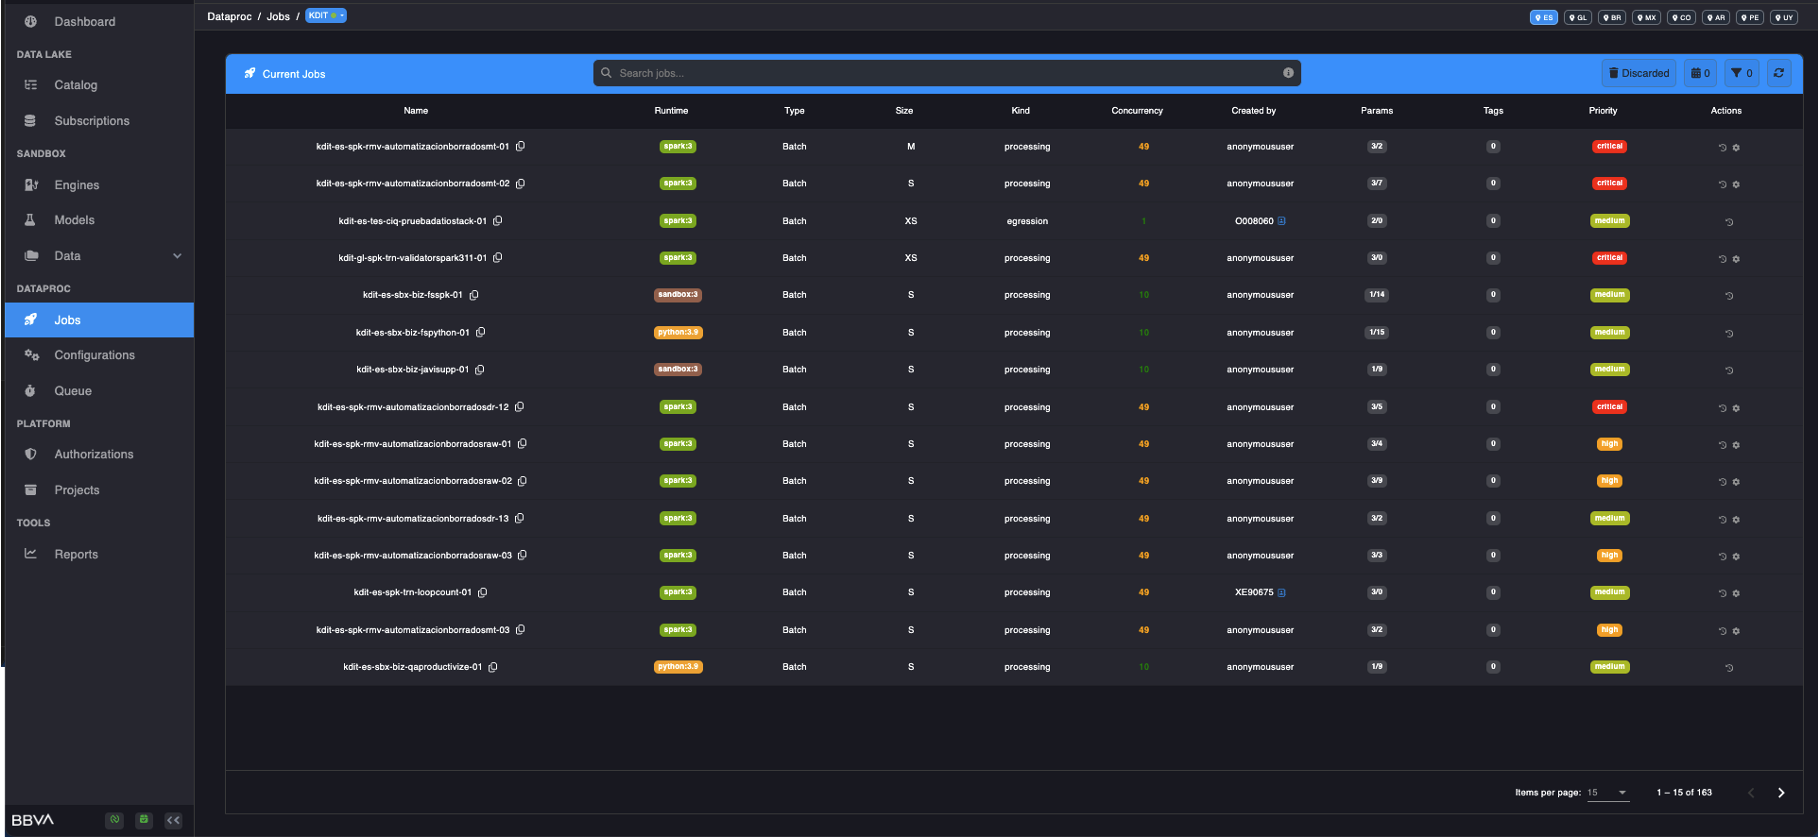Image resolution: width=1818 pixels, height=837 pixels.
Task: Copy name of kdit-es-spk-trn-loopcount-01 job
Action: coord(483,593)
